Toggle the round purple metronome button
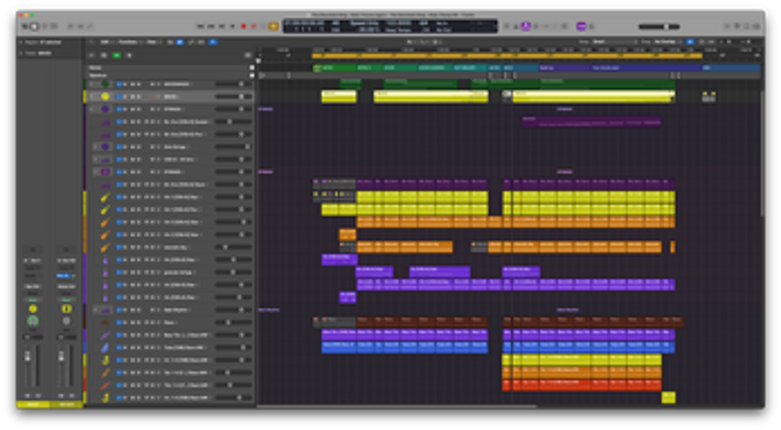781x430 pixels. (x=525, y=26)
